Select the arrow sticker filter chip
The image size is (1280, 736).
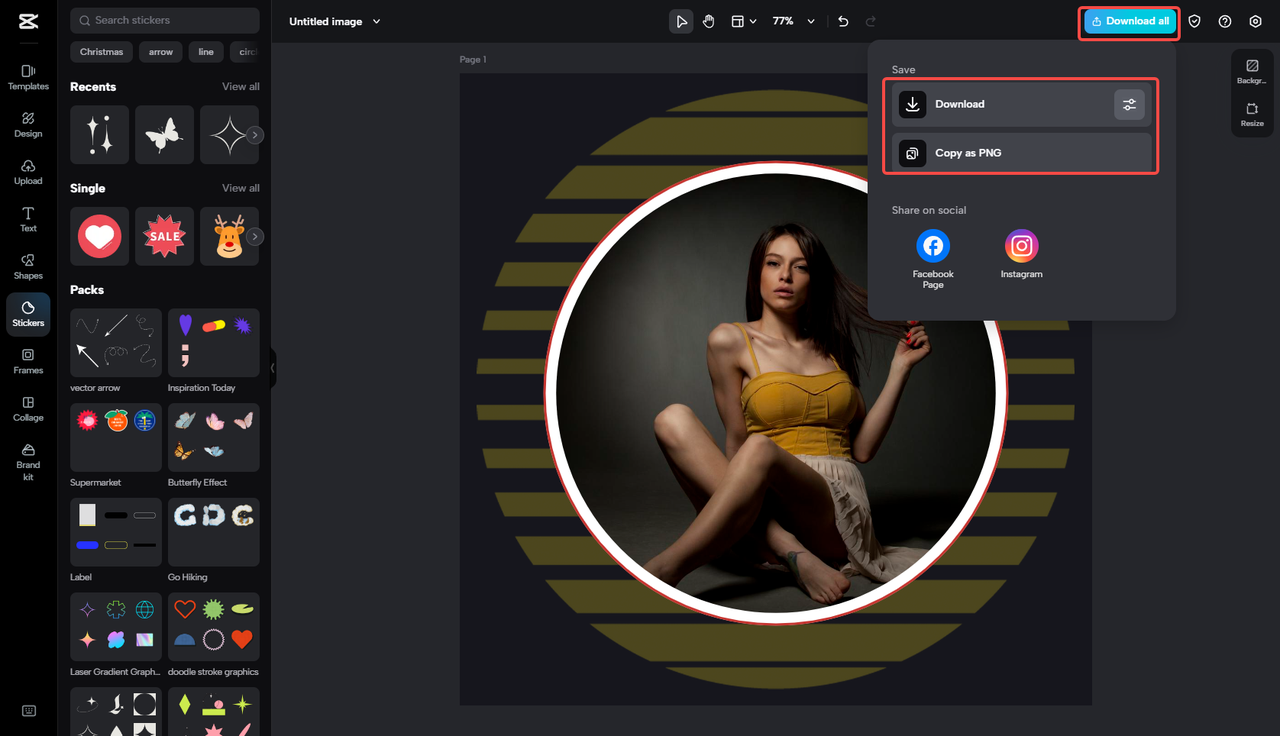(x=160, y=51)
